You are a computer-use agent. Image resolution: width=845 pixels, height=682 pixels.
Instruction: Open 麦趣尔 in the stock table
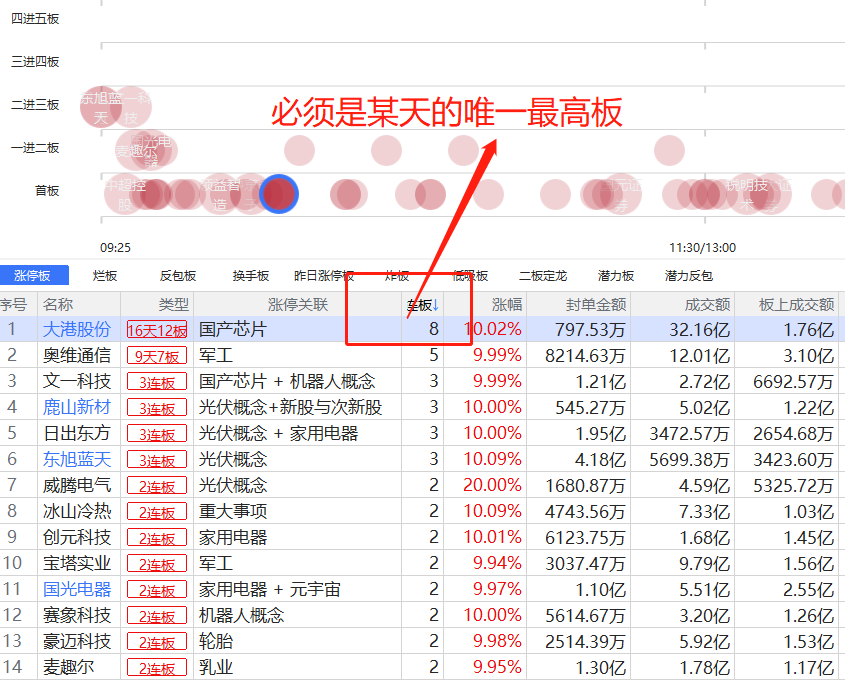pyautogui.click(x=68, y=667)
